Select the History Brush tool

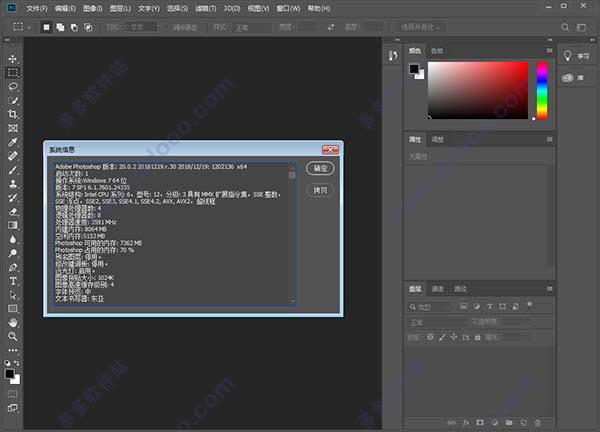13,197
